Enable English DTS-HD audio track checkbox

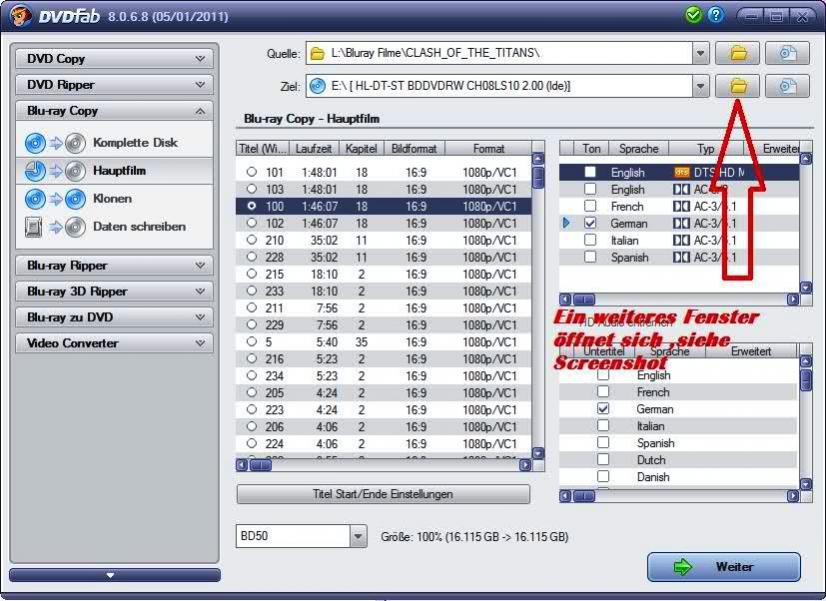click(590, 172)
